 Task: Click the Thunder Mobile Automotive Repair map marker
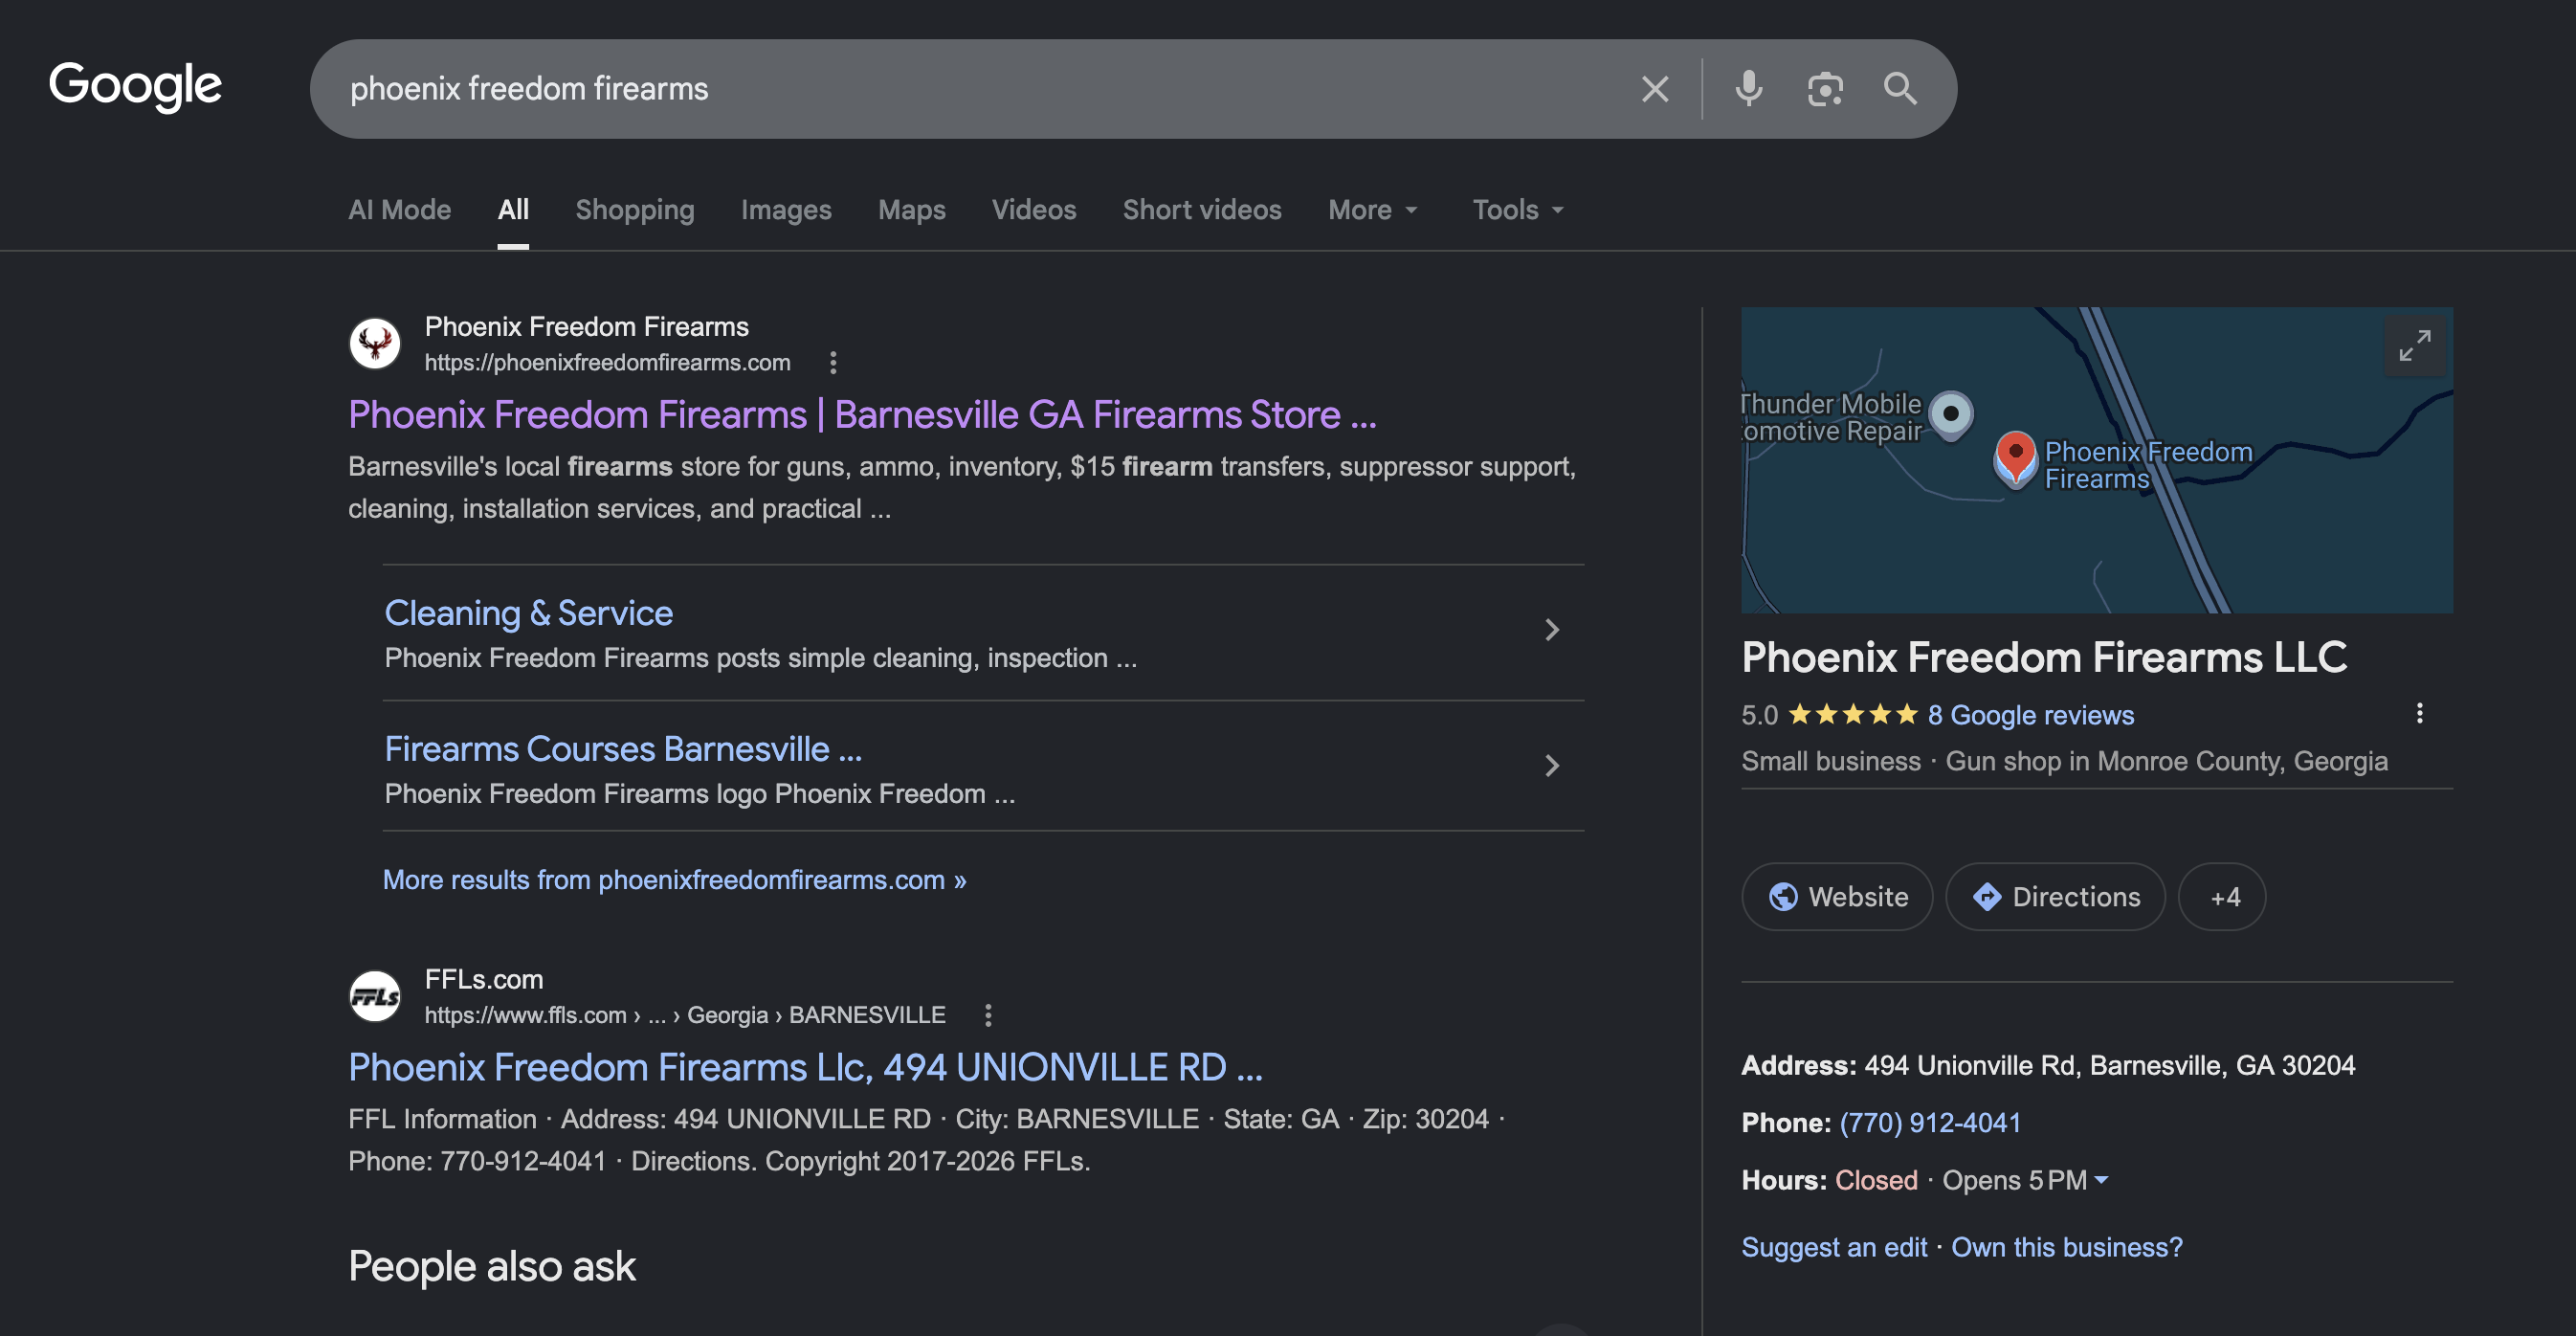tap(1950, 414)
